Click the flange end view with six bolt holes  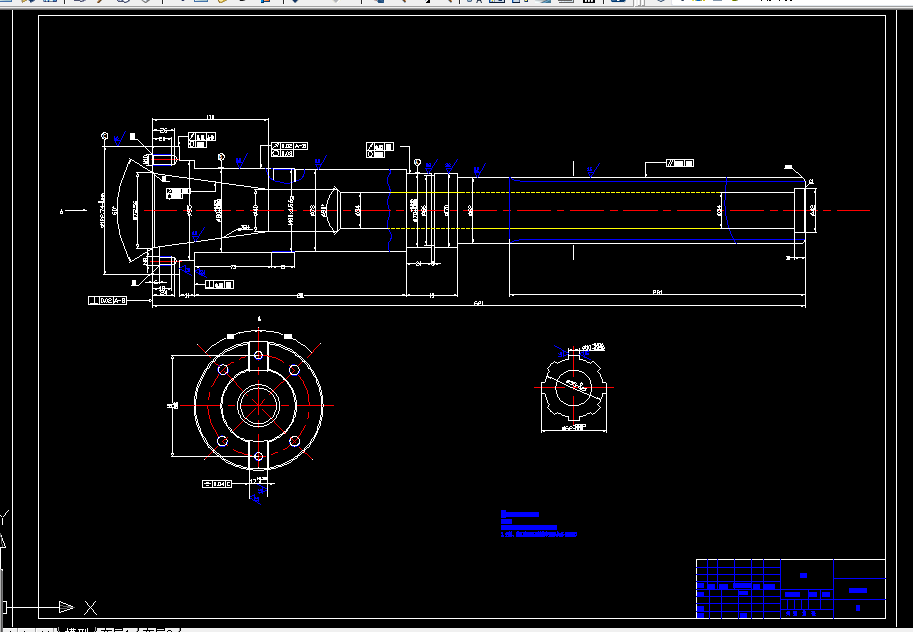click(259, 405)
